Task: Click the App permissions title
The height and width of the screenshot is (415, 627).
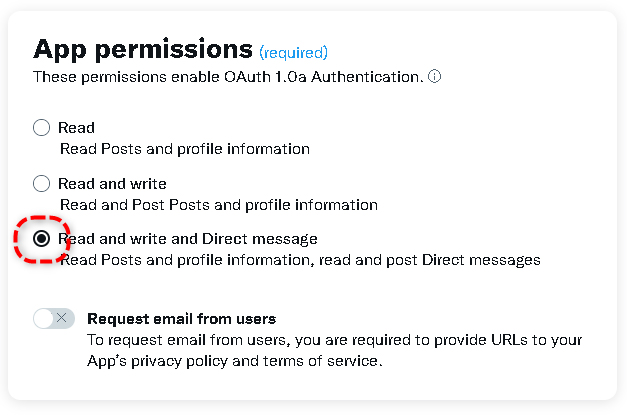Action: (143, 50)
